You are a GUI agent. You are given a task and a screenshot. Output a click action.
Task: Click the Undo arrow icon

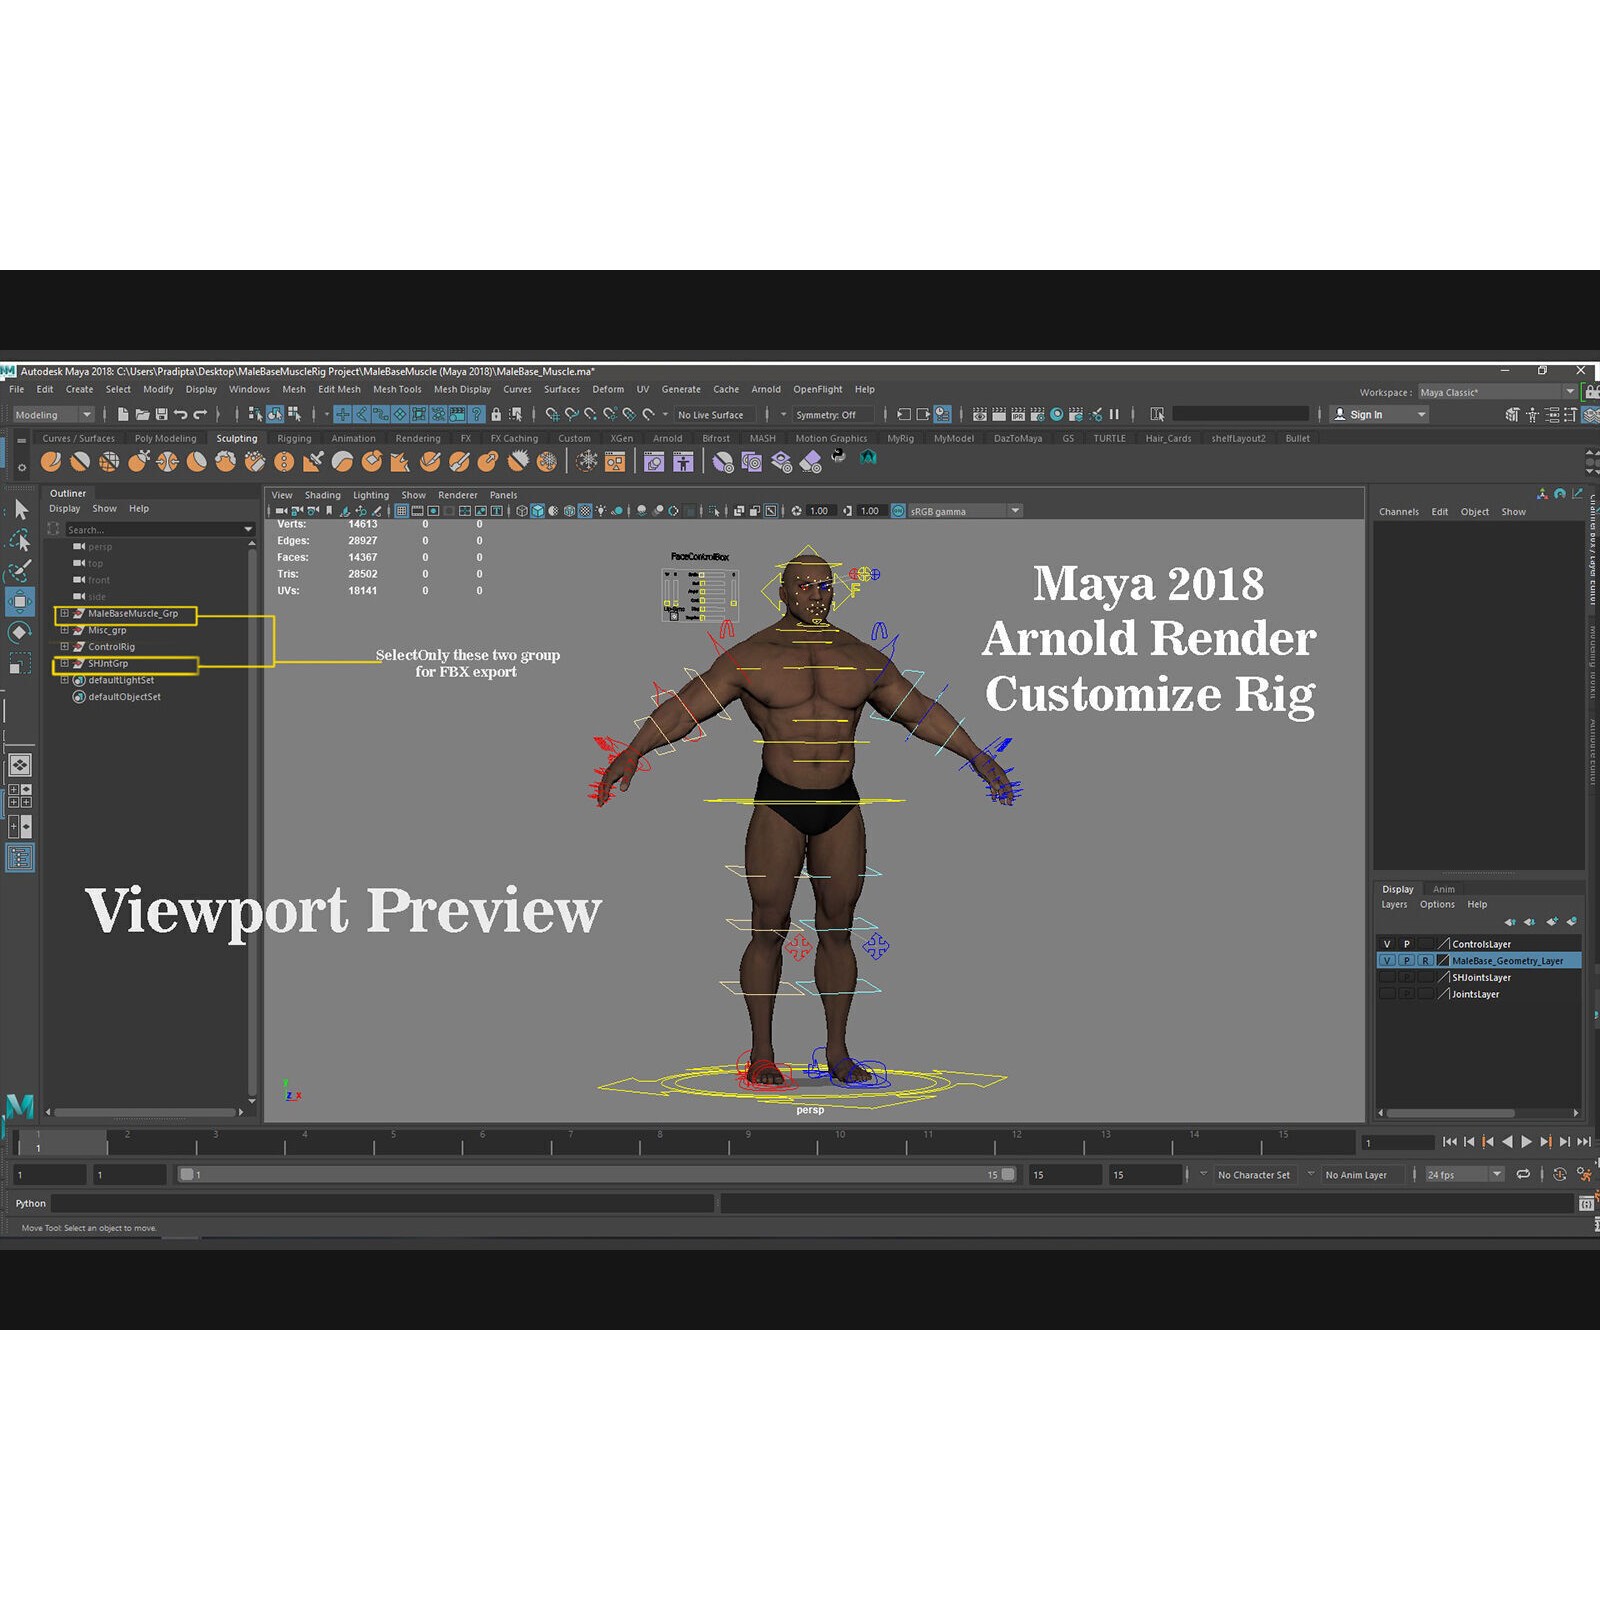(180, 414)
